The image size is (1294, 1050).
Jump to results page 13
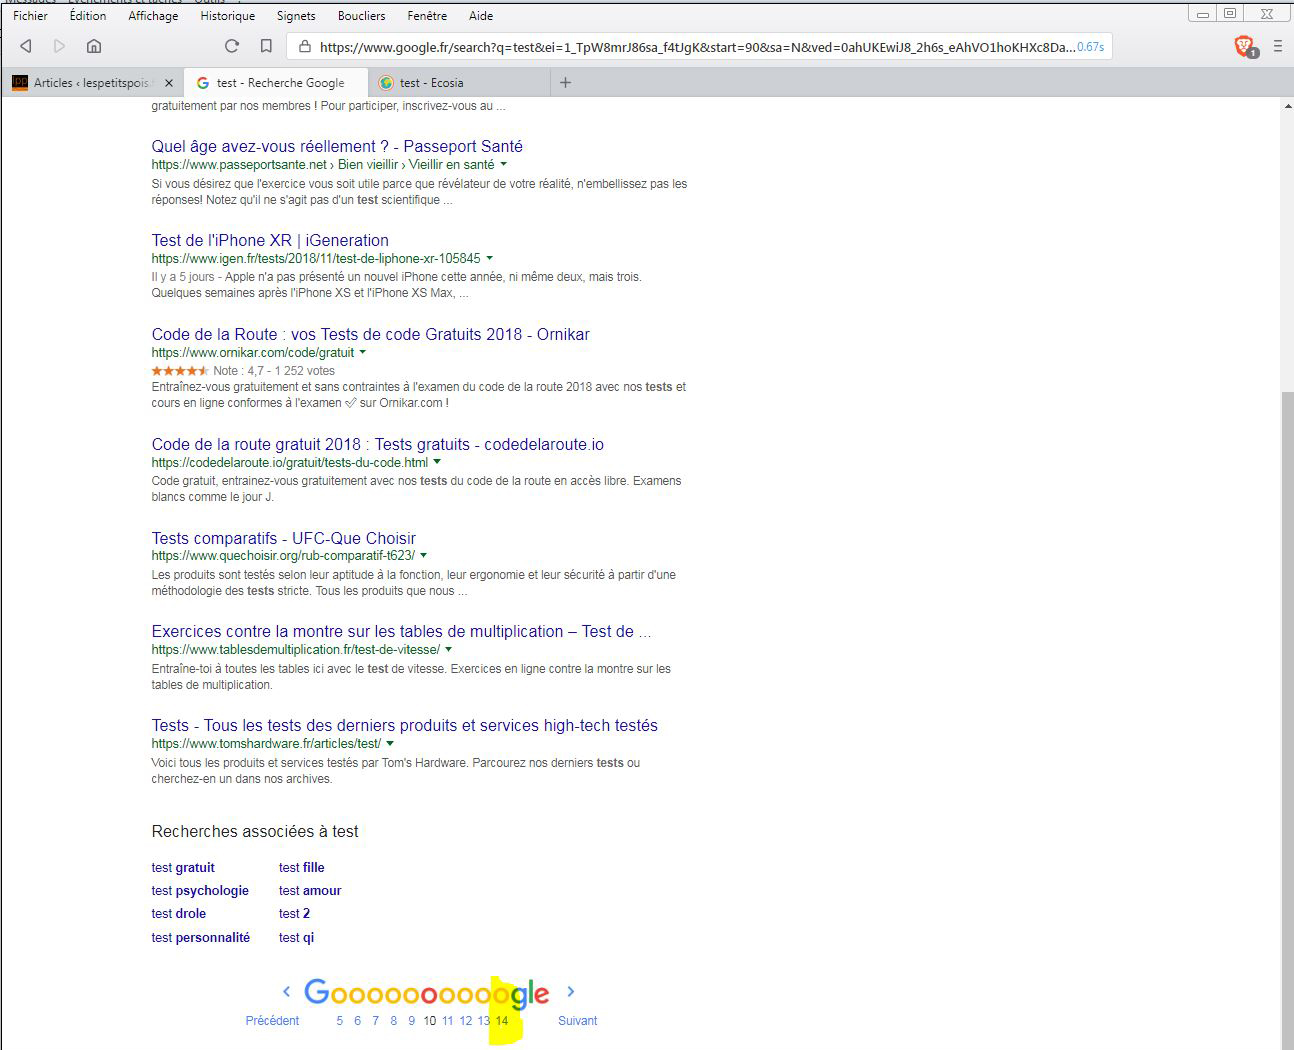483,1020
